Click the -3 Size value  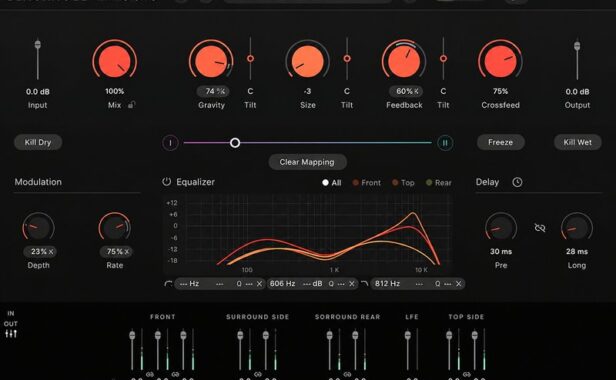307,91
